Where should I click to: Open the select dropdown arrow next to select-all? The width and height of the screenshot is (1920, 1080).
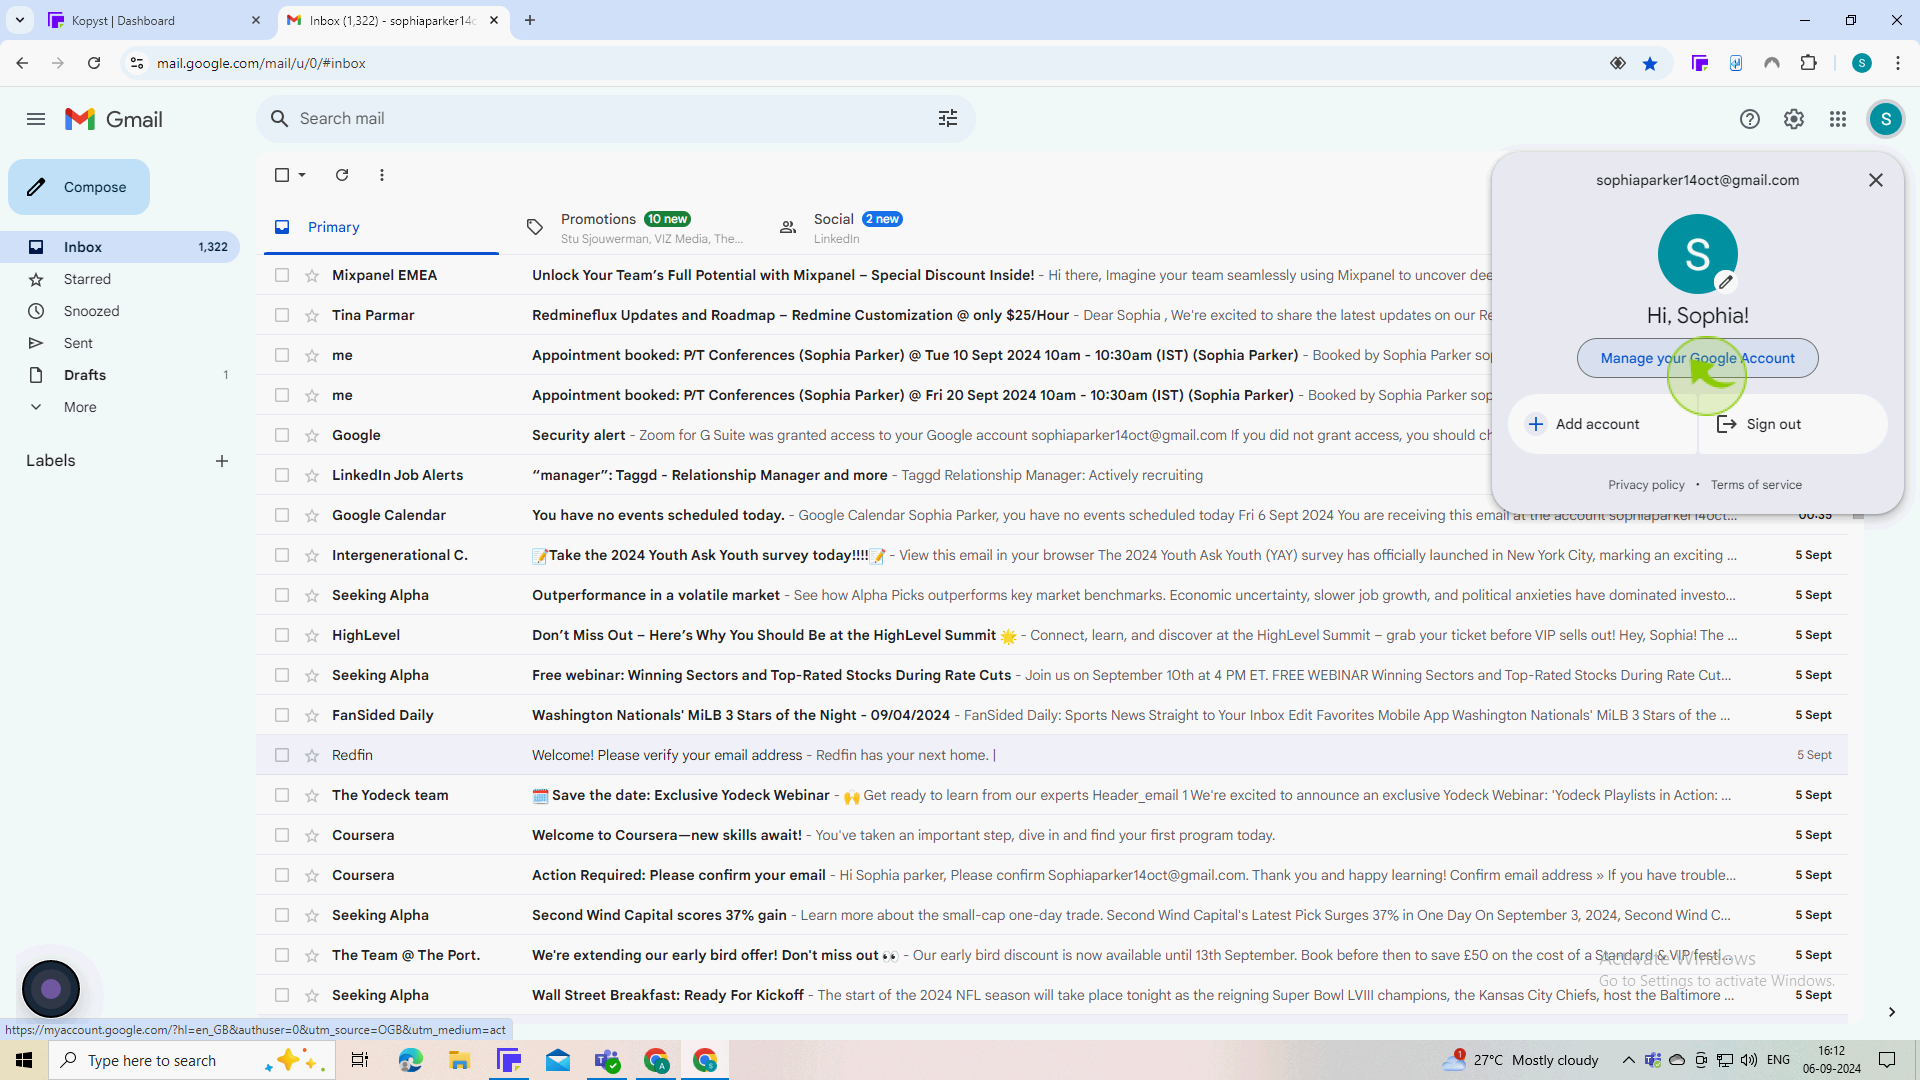tap(302, 175)
